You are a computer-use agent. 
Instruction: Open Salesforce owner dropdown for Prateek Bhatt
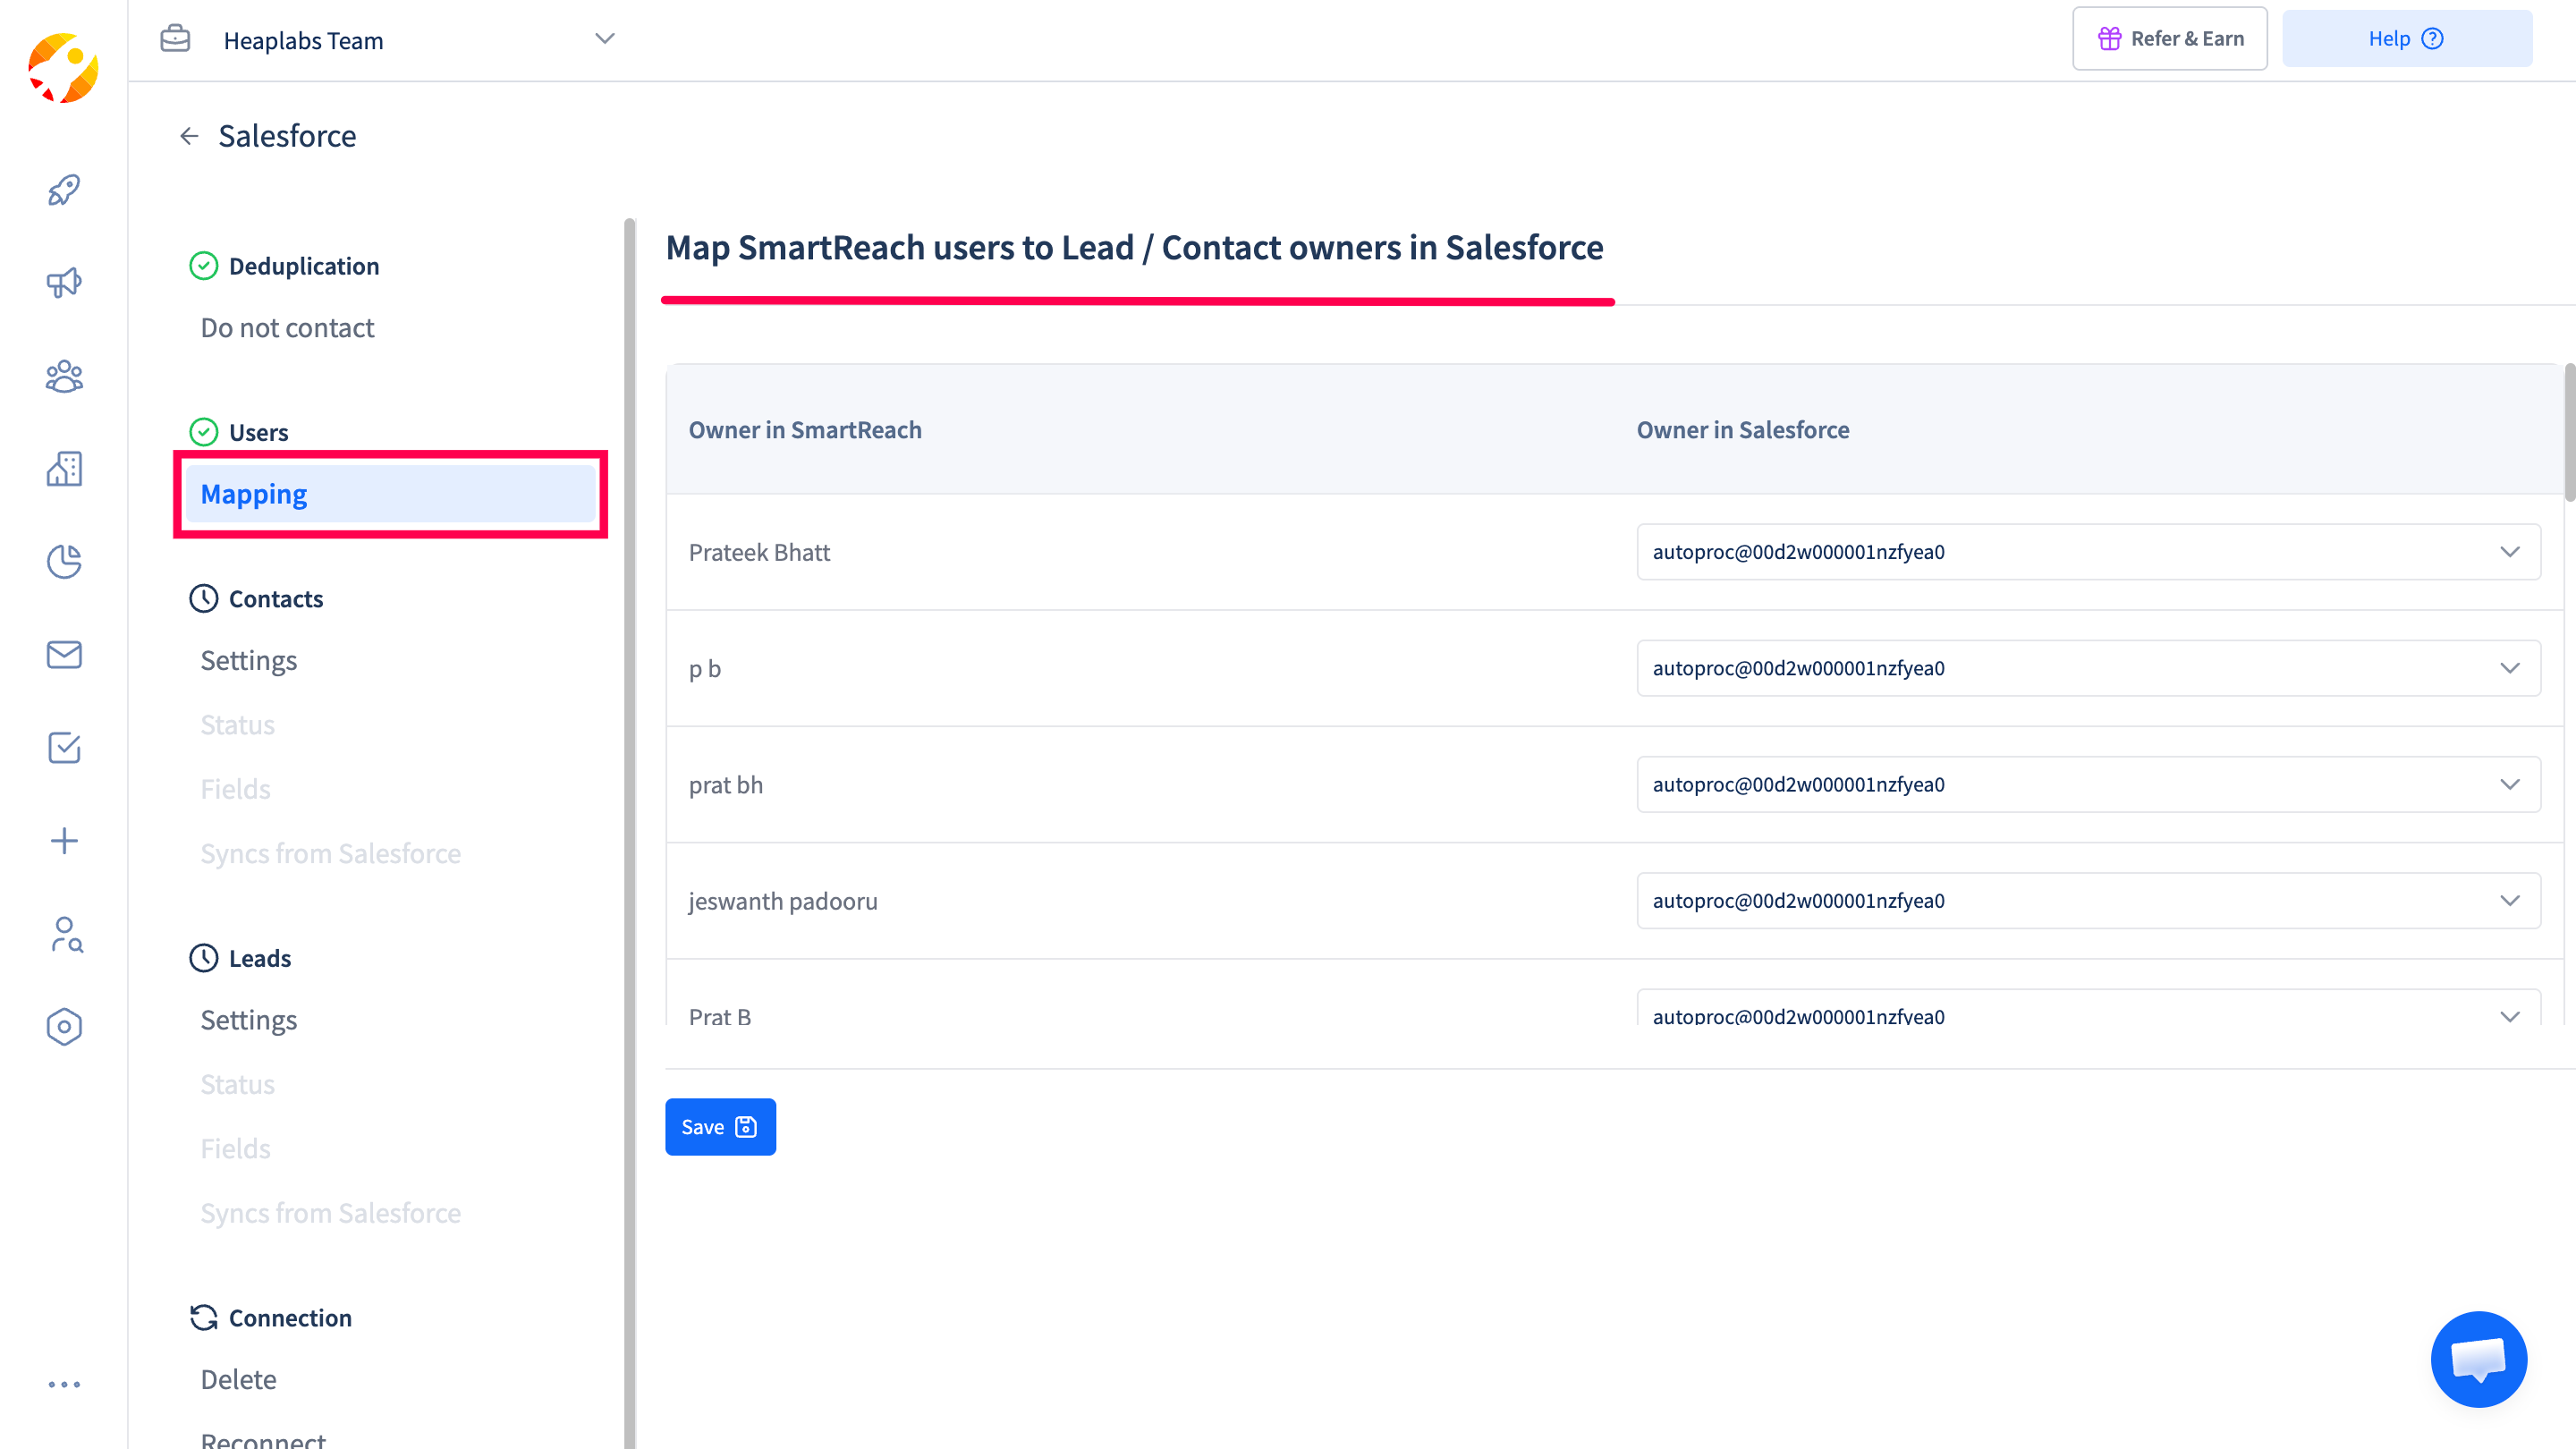[x=2088, y=552]
